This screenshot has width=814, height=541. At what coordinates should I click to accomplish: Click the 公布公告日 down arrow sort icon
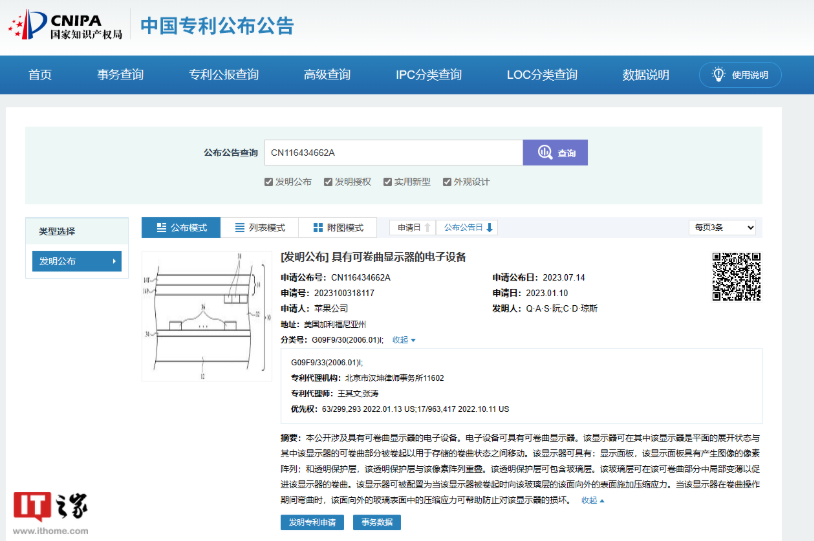pos(489,227)
